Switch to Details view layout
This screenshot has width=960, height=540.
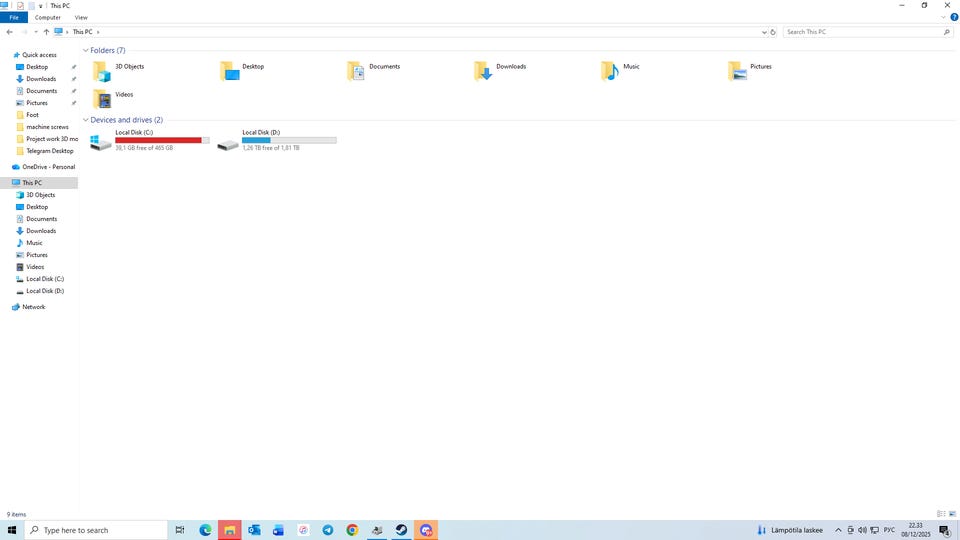click(941, 514)
